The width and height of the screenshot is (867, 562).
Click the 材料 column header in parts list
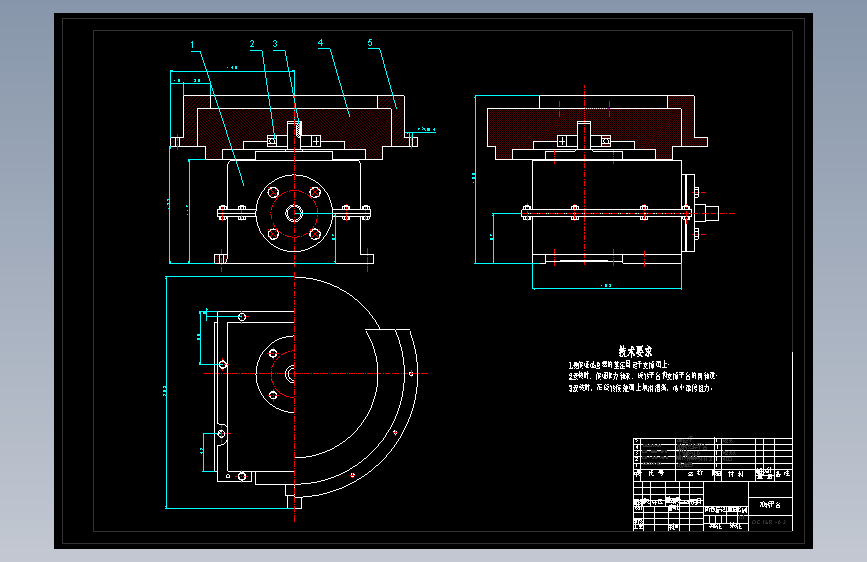pyautogui.click(x=735, y=474)
